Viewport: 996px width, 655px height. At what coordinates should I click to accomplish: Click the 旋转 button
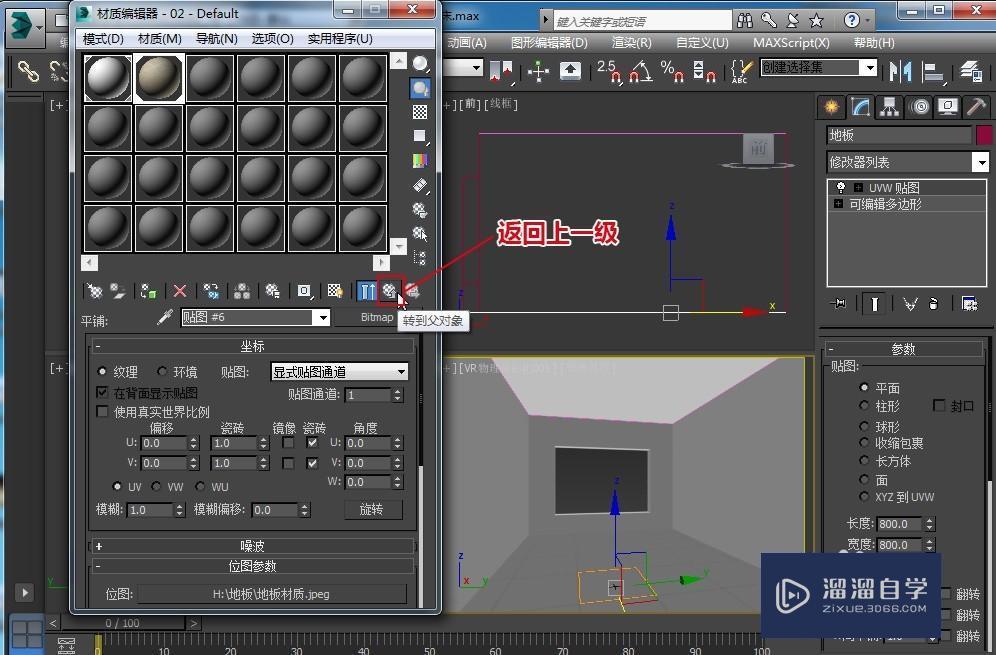pyautogui.click(x=373, y=509)
